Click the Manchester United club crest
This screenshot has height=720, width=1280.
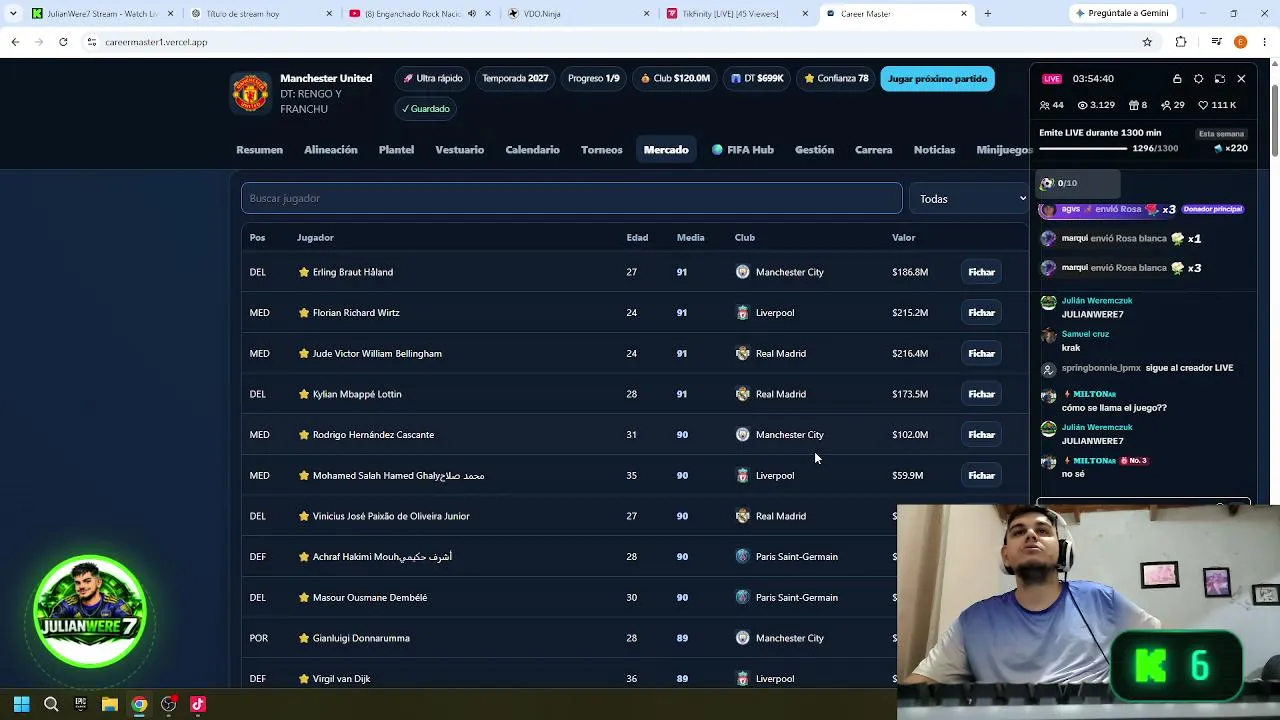(250, 93)
